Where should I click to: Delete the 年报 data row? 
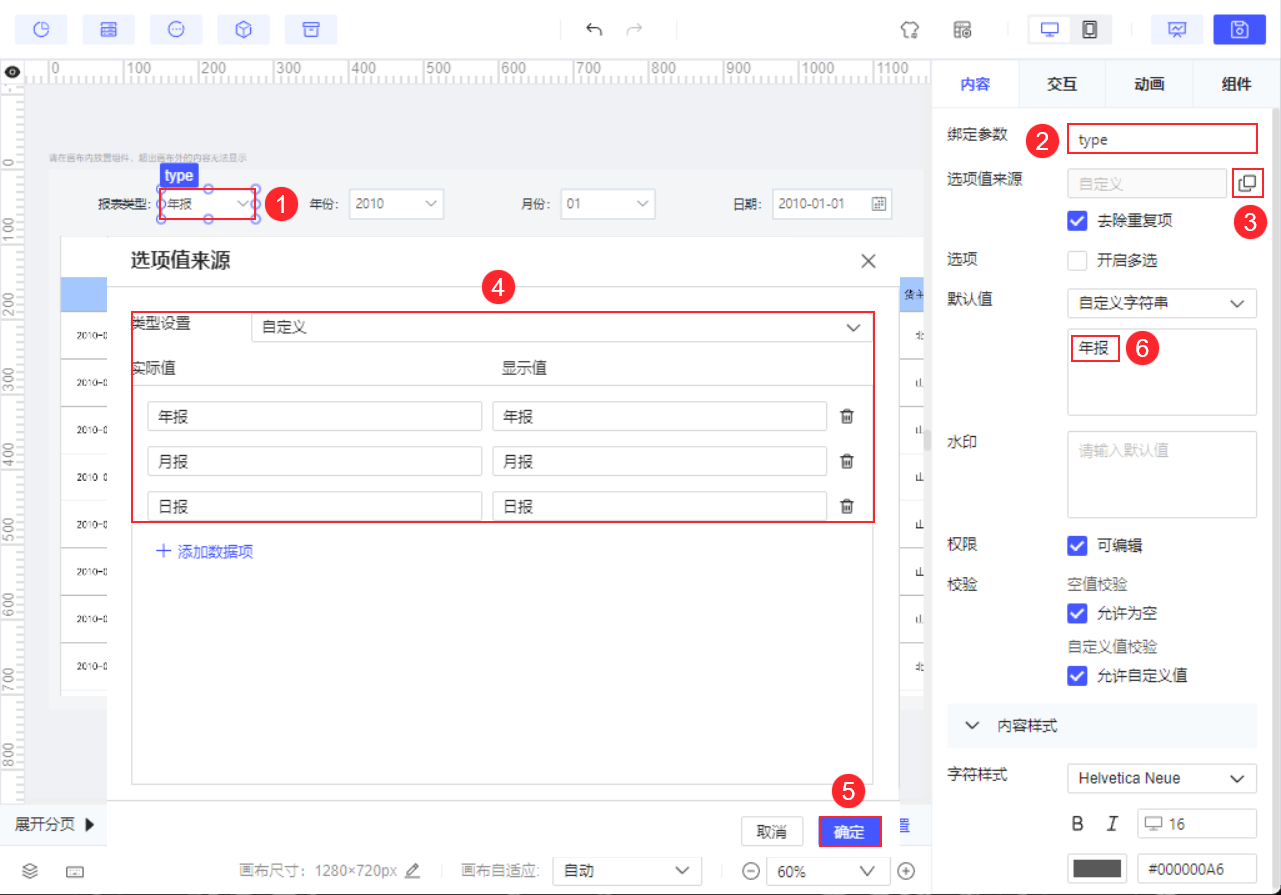[x=847, y=416]
